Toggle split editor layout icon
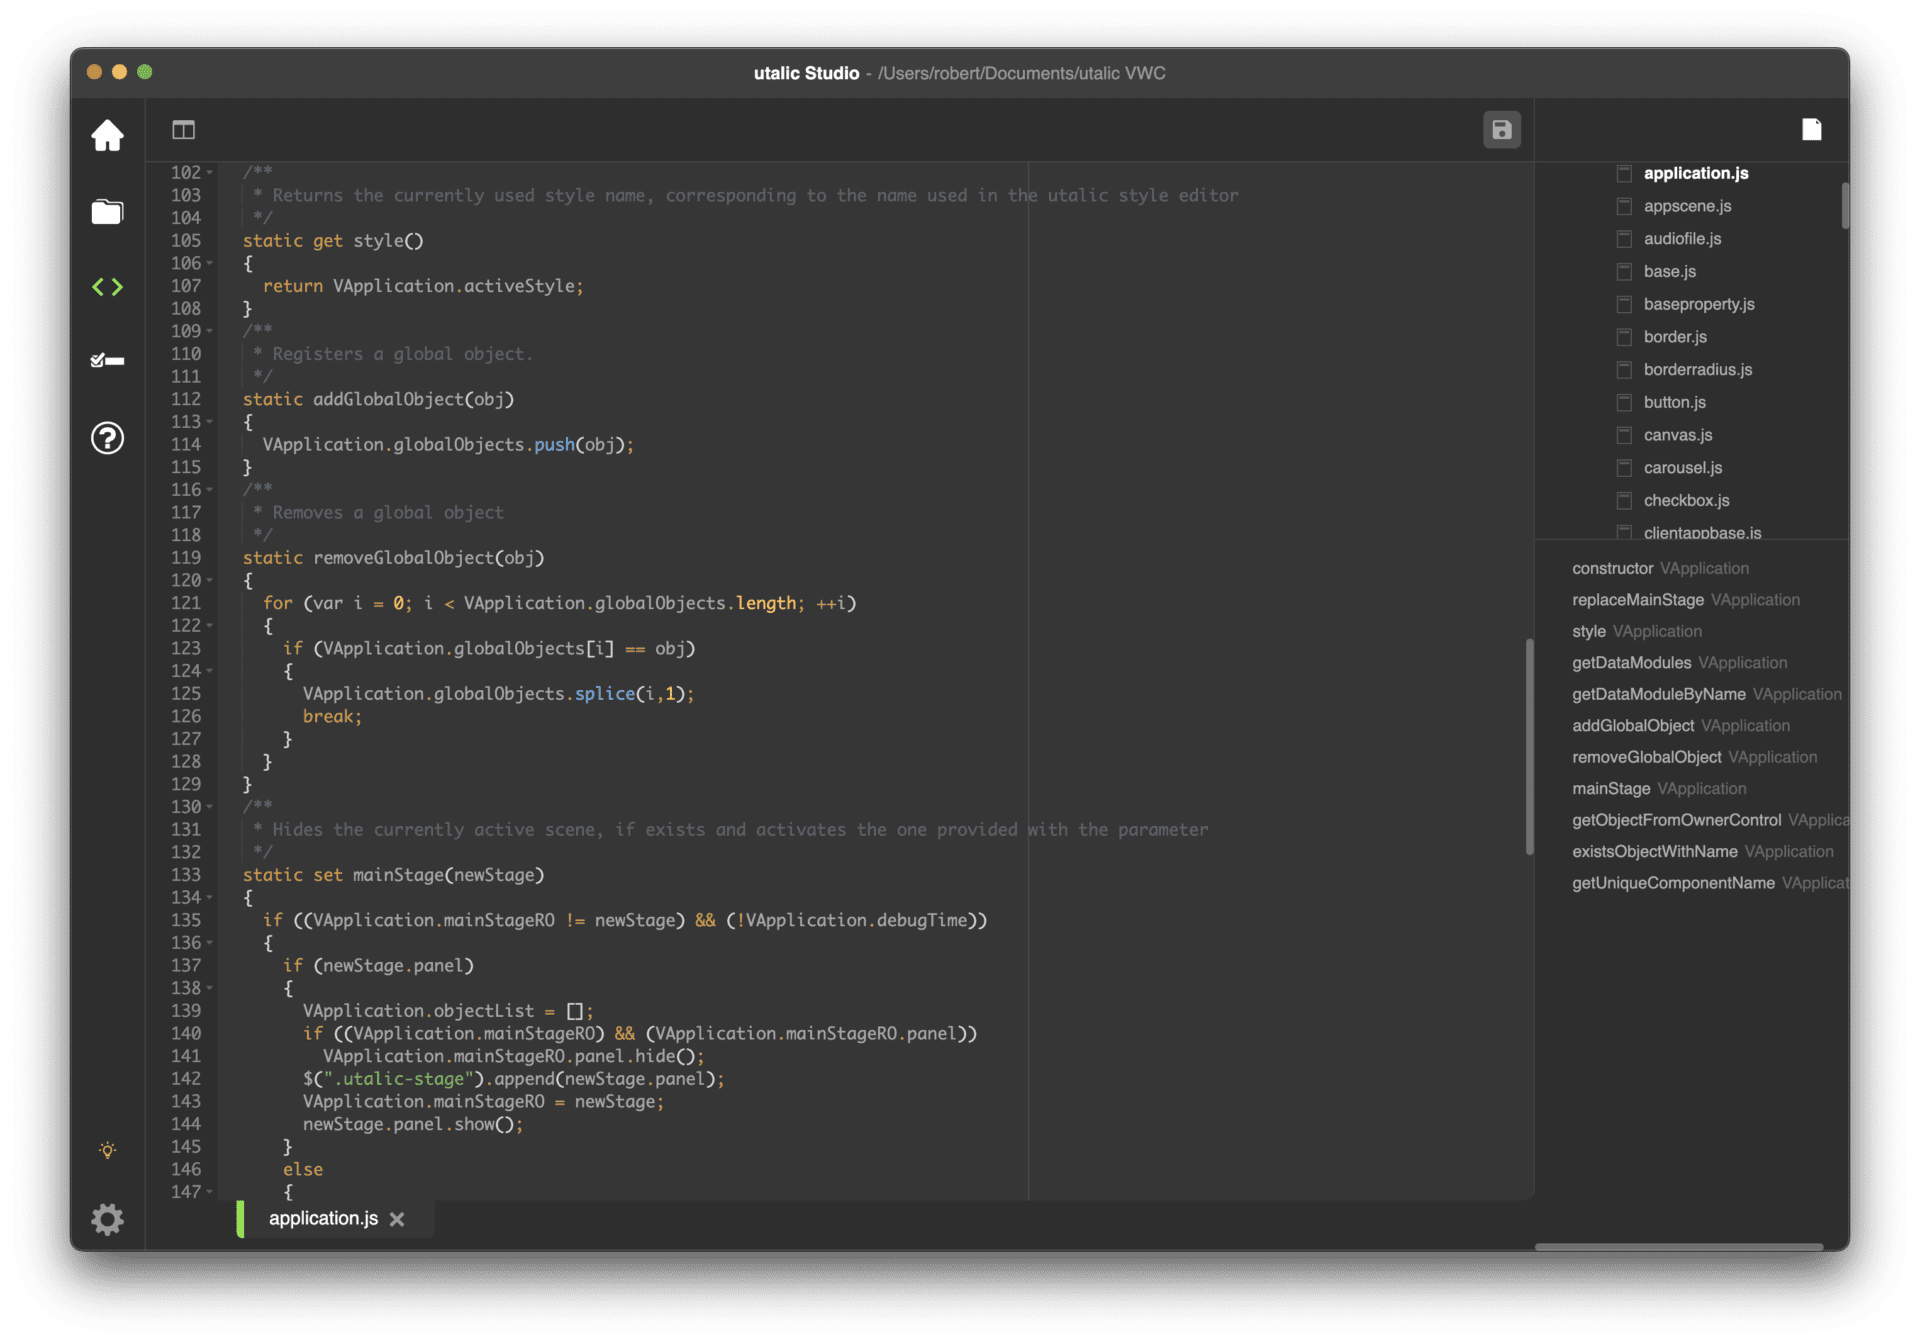The width and height of the screenshot is (1920, 1344). tap(183, 130)
